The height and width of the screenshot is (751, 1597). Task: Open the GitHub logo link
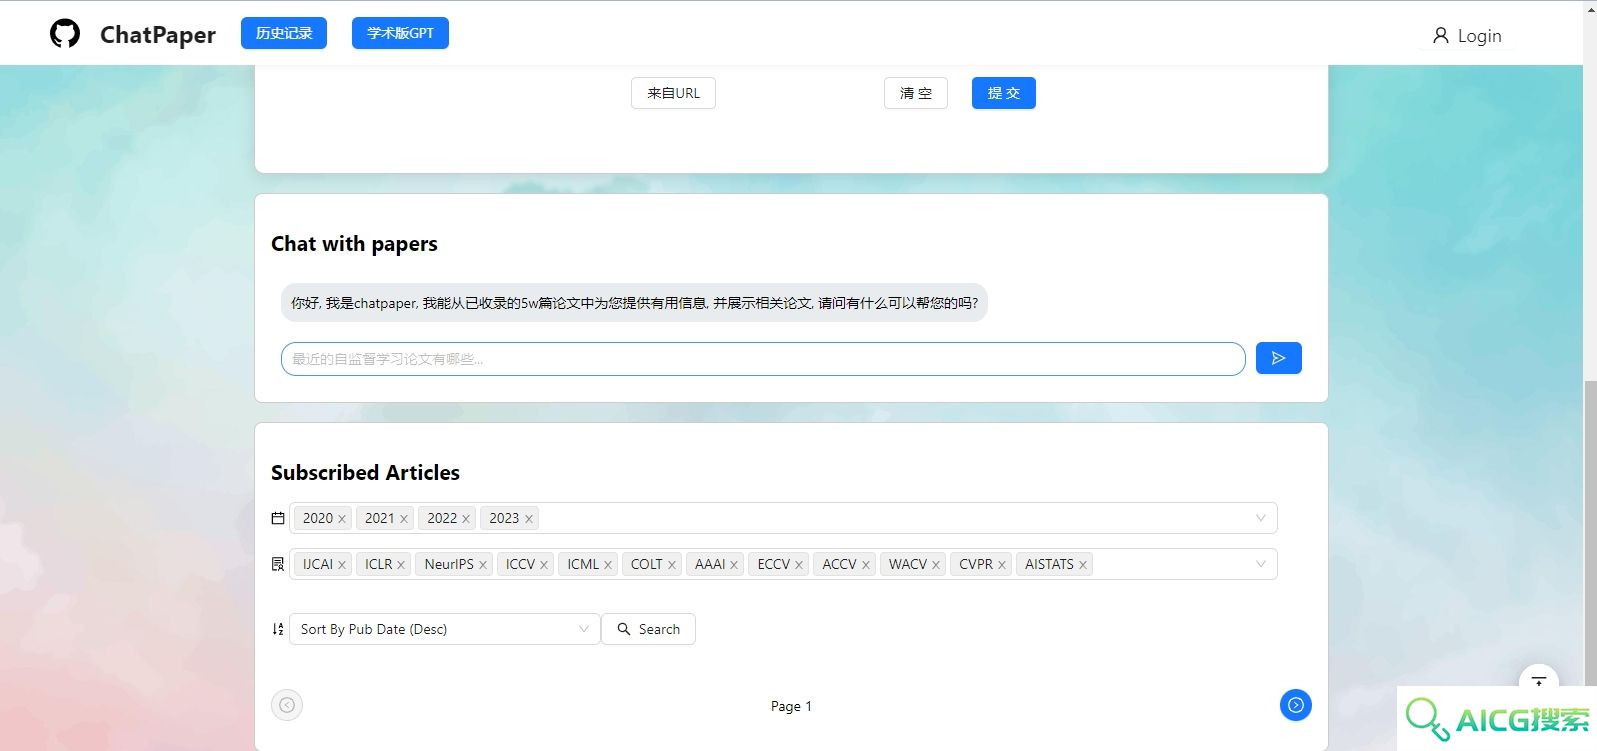click(65, 33)
